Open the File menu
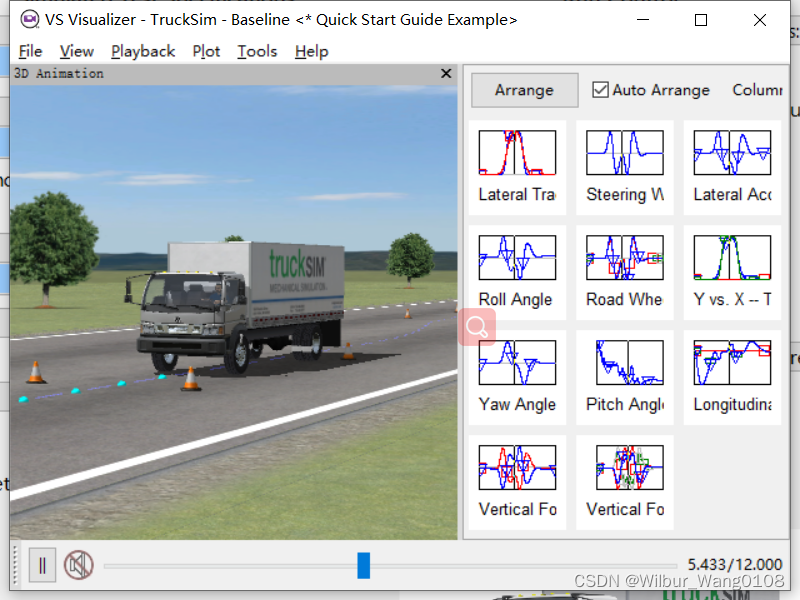The height and width of the screenshot is (600, 800). coord(30,52)
